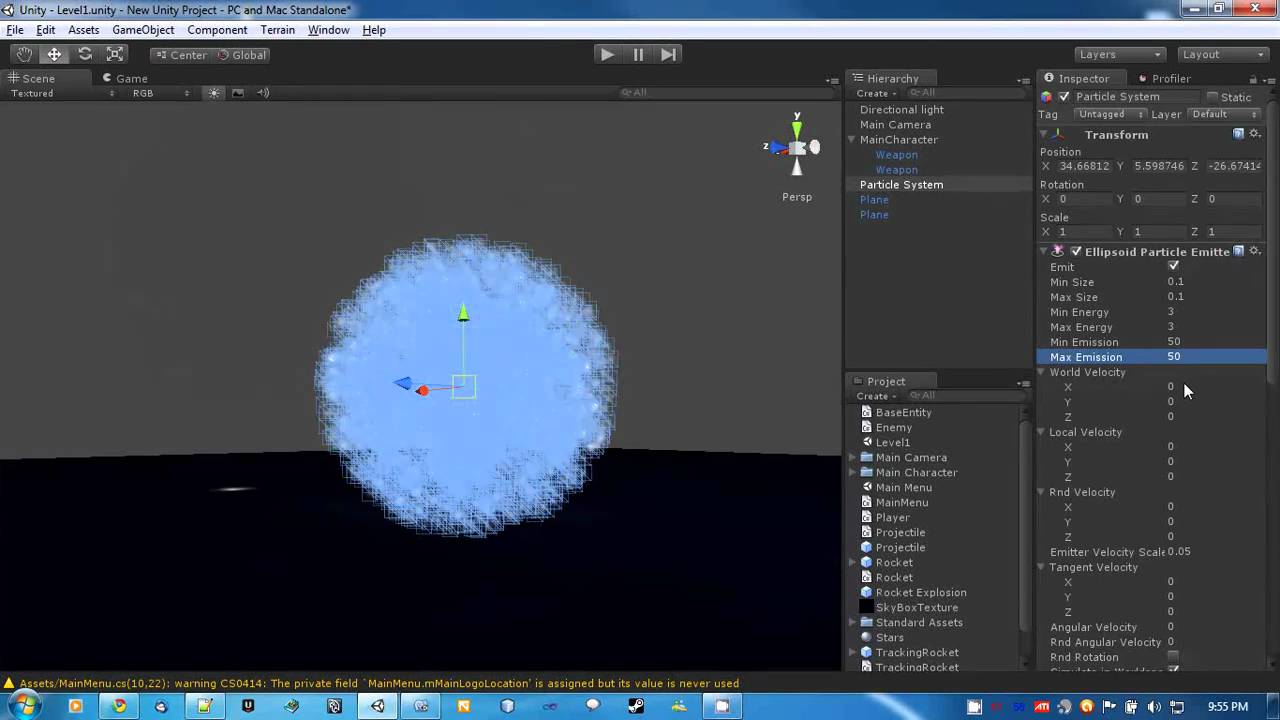The height and width of the screenshot is (720, 1280).
Task: Open the Transform component help icon
Action: tap(1238, 134)
